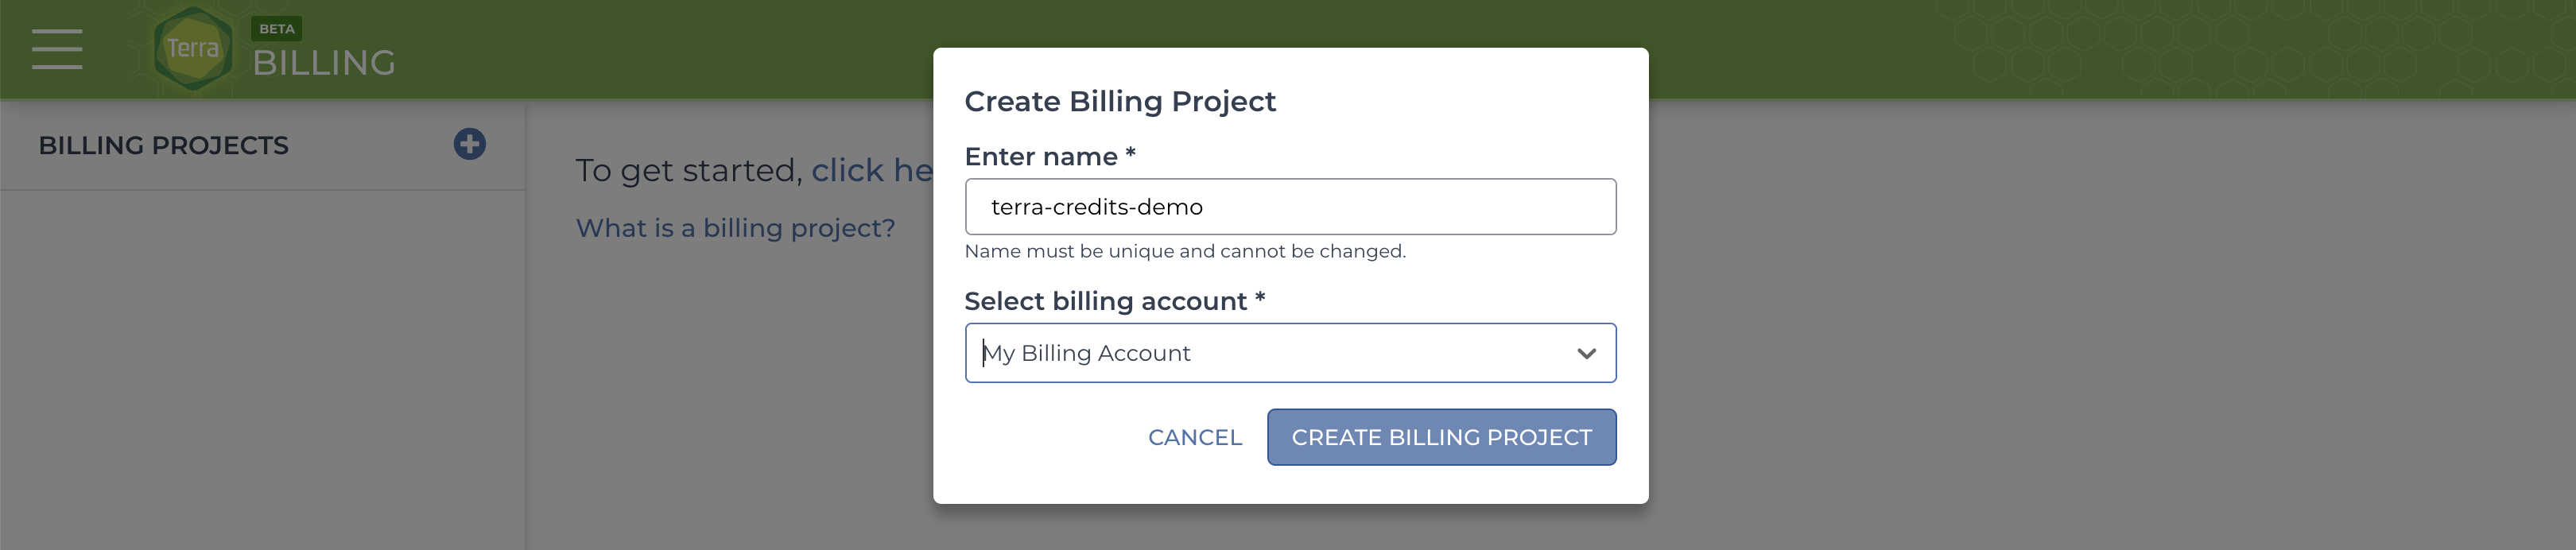The width and height of the screenshot is (2576, 550).
Task: Click the Terra hexagon logo
Action: (193, 49)
